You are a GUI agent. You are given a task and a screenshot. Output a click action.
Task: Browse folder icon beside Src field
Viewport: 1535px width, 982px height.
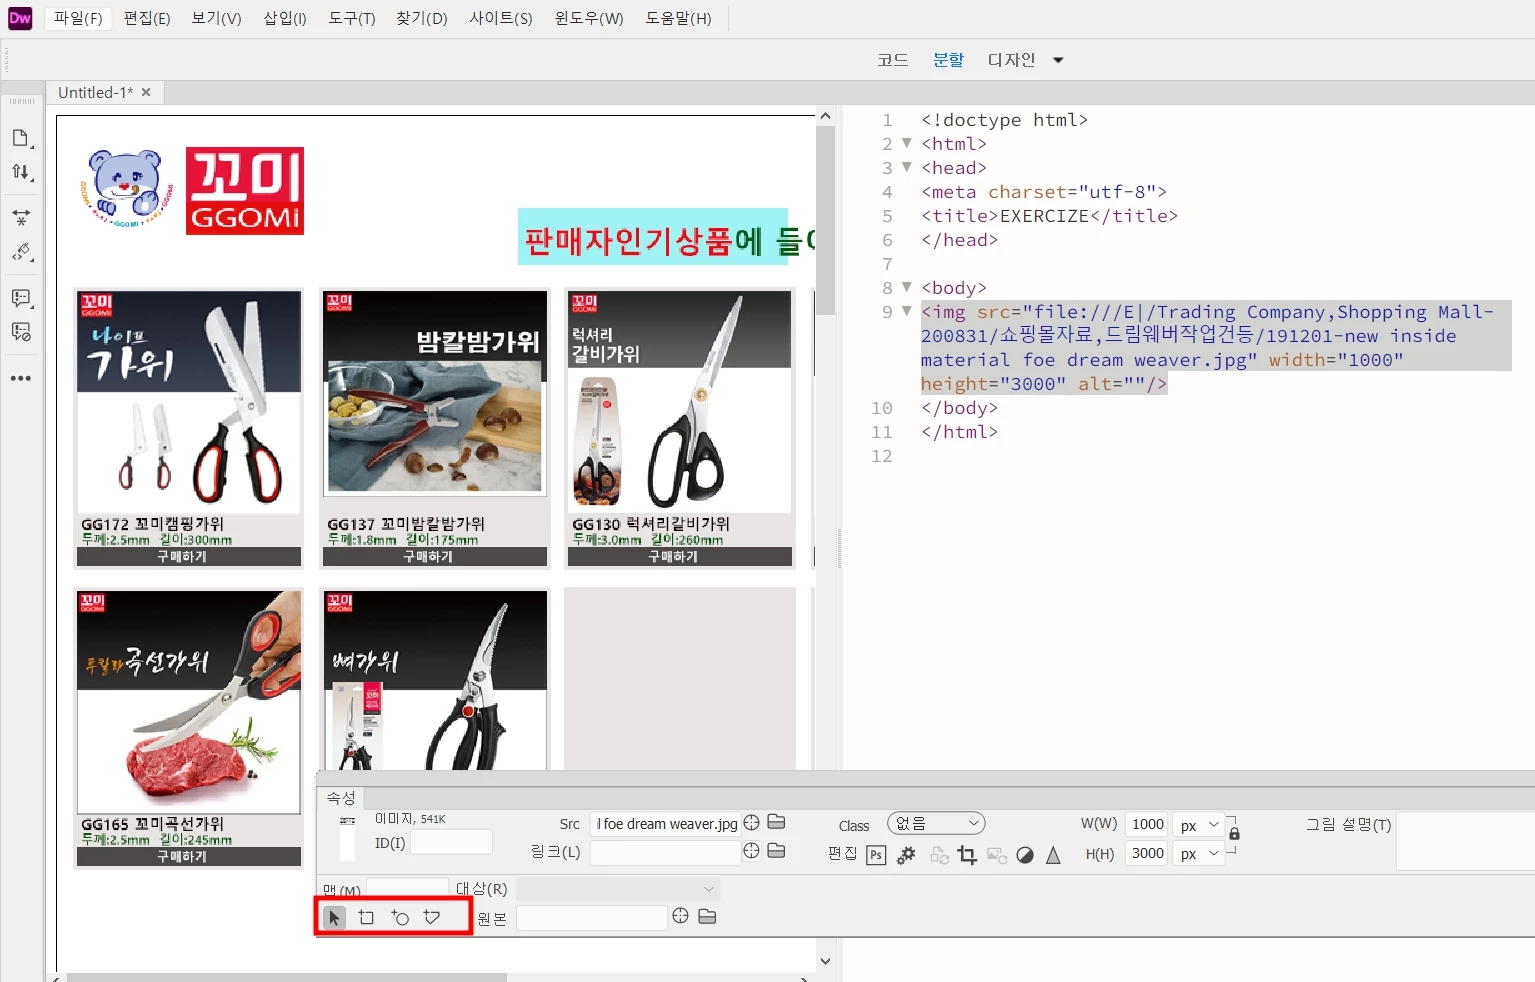(x=776, y=822)
